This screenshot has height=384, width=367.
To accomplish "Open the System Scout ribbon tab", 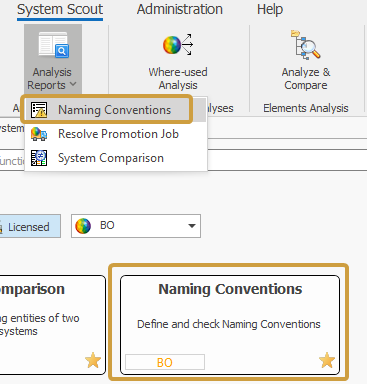I will pyautogui.click(x=60, y=10).
